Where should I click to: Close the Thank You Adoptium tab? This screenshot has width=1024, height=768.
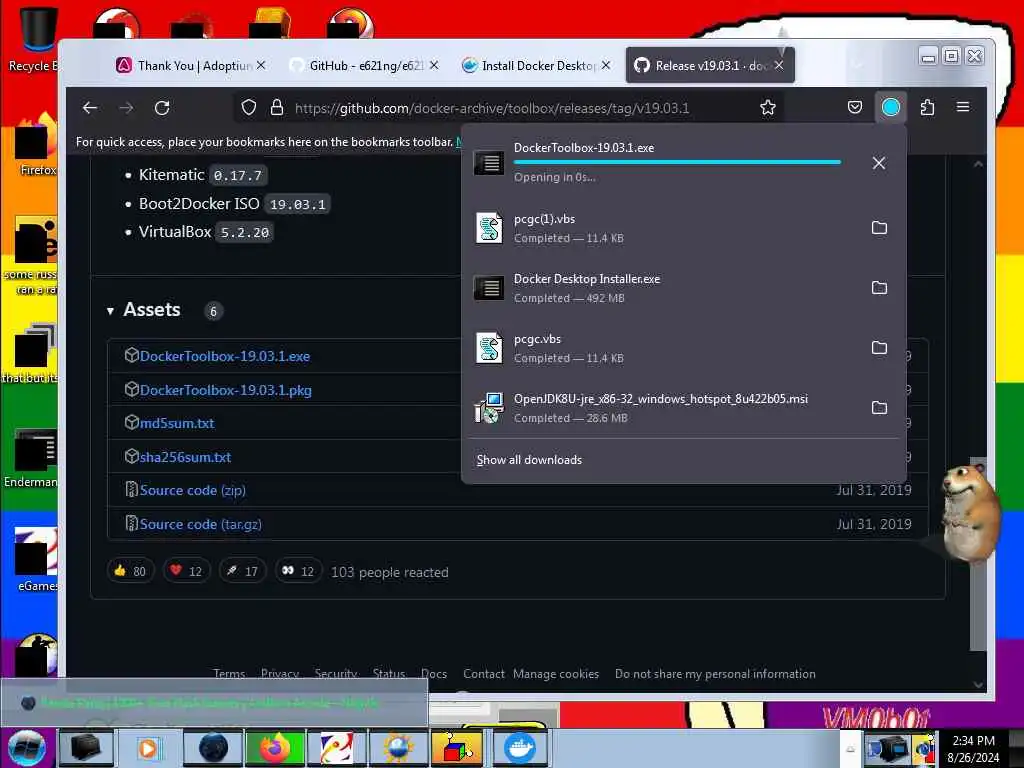pos(261,65)
